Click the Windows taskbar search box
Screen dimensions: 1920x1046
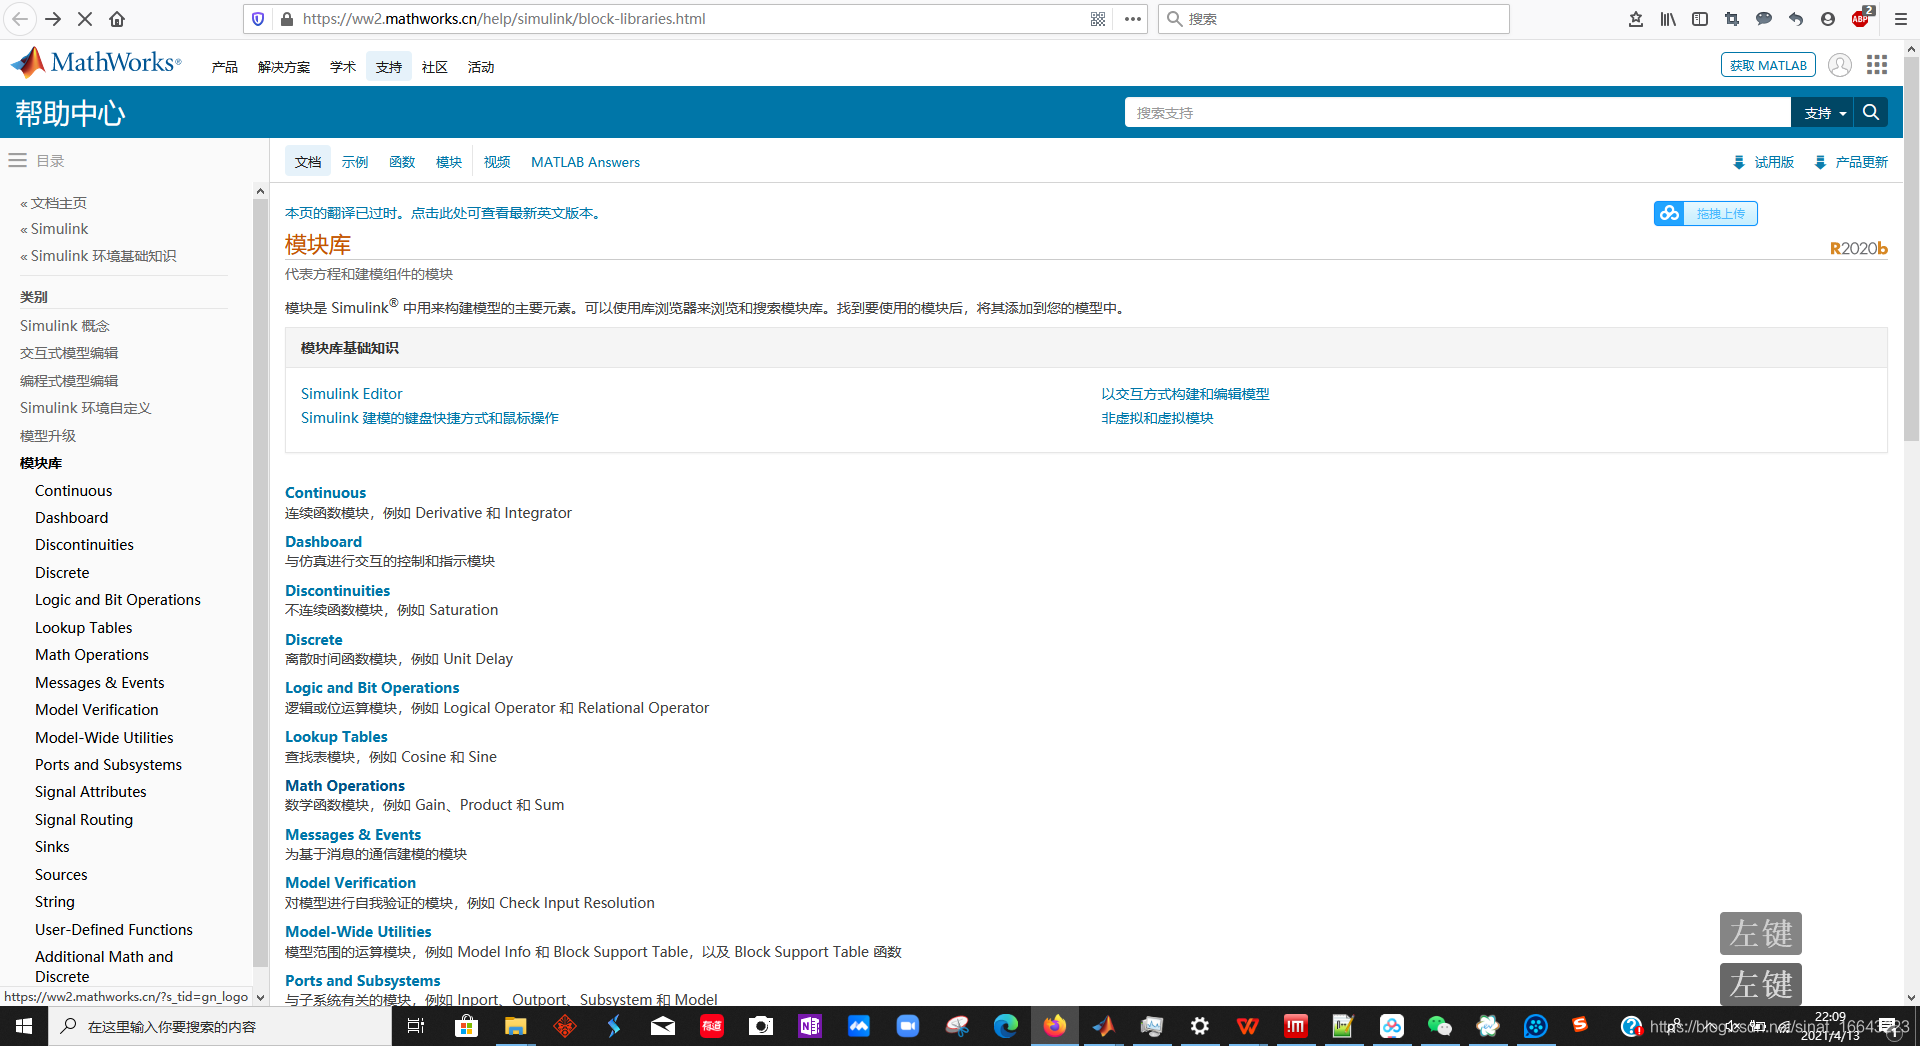(220, 1026)
